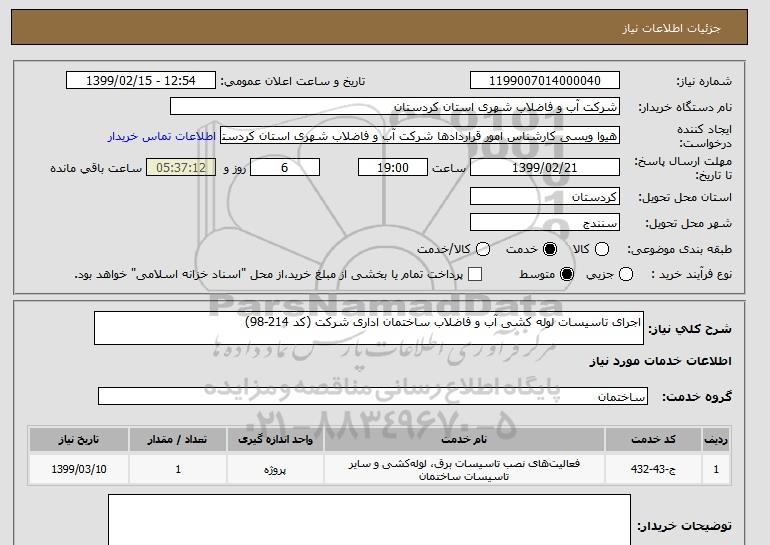The width and height of the screenshot is (770, 545).
Task: Click the buyer organization name field
Action: coord(395,107)
